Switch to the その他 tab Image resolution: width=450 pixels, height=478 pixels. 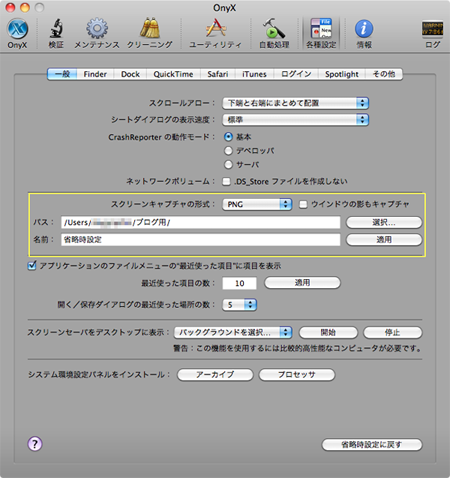(384, 74)
